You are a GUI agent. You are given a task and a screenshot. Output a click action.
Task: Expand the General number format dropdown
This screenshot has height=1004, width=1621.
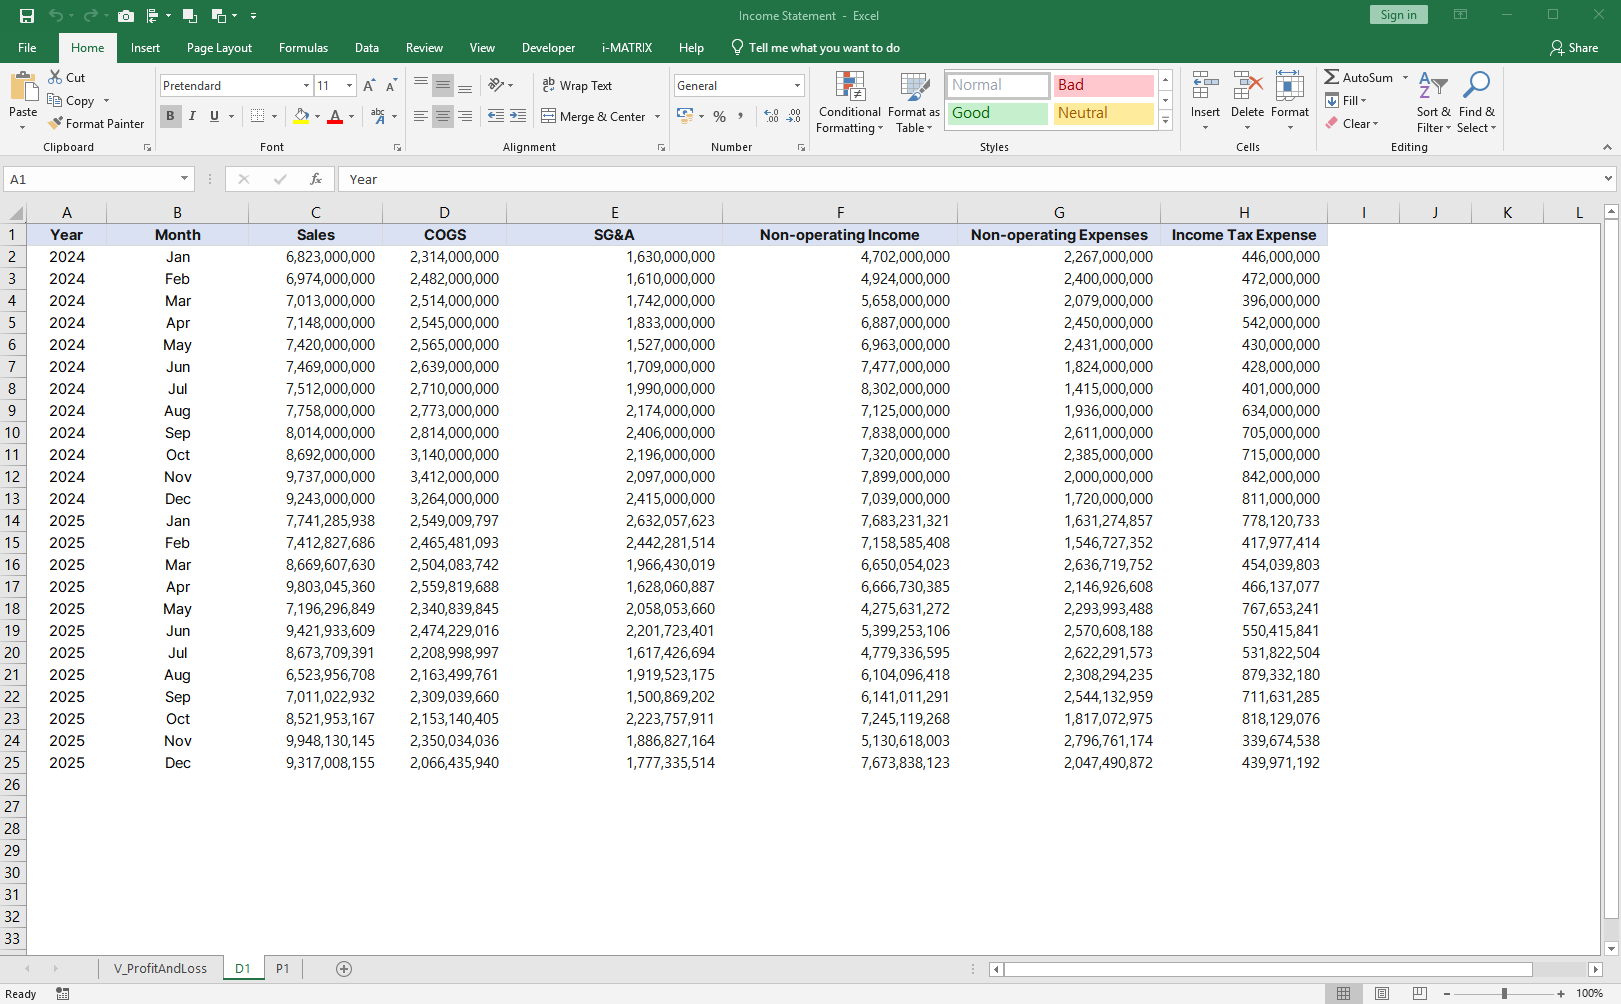click(x=797, y=86)
